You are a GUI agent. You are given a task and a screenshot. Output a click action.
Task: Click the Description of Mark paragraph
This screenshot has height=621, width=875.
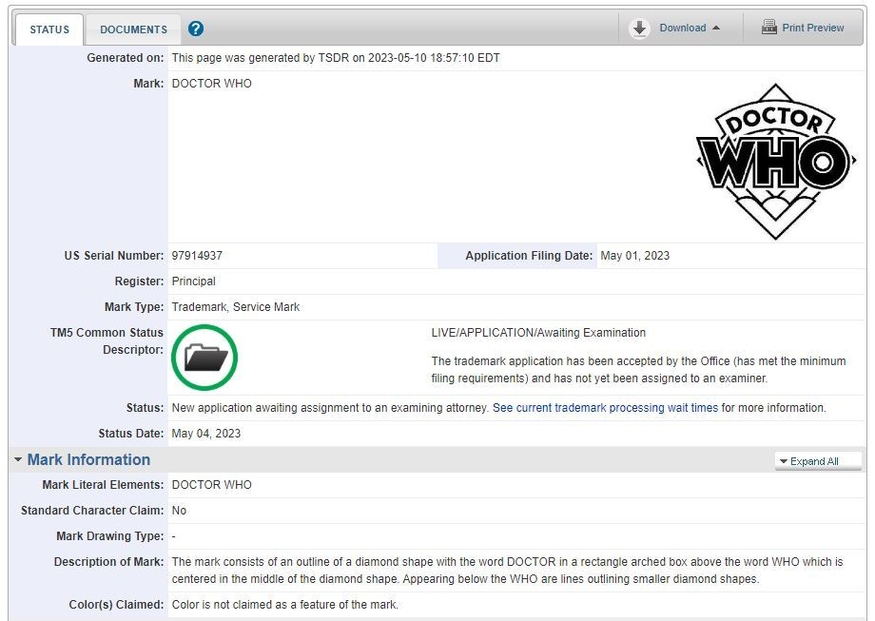coord(507,570)
